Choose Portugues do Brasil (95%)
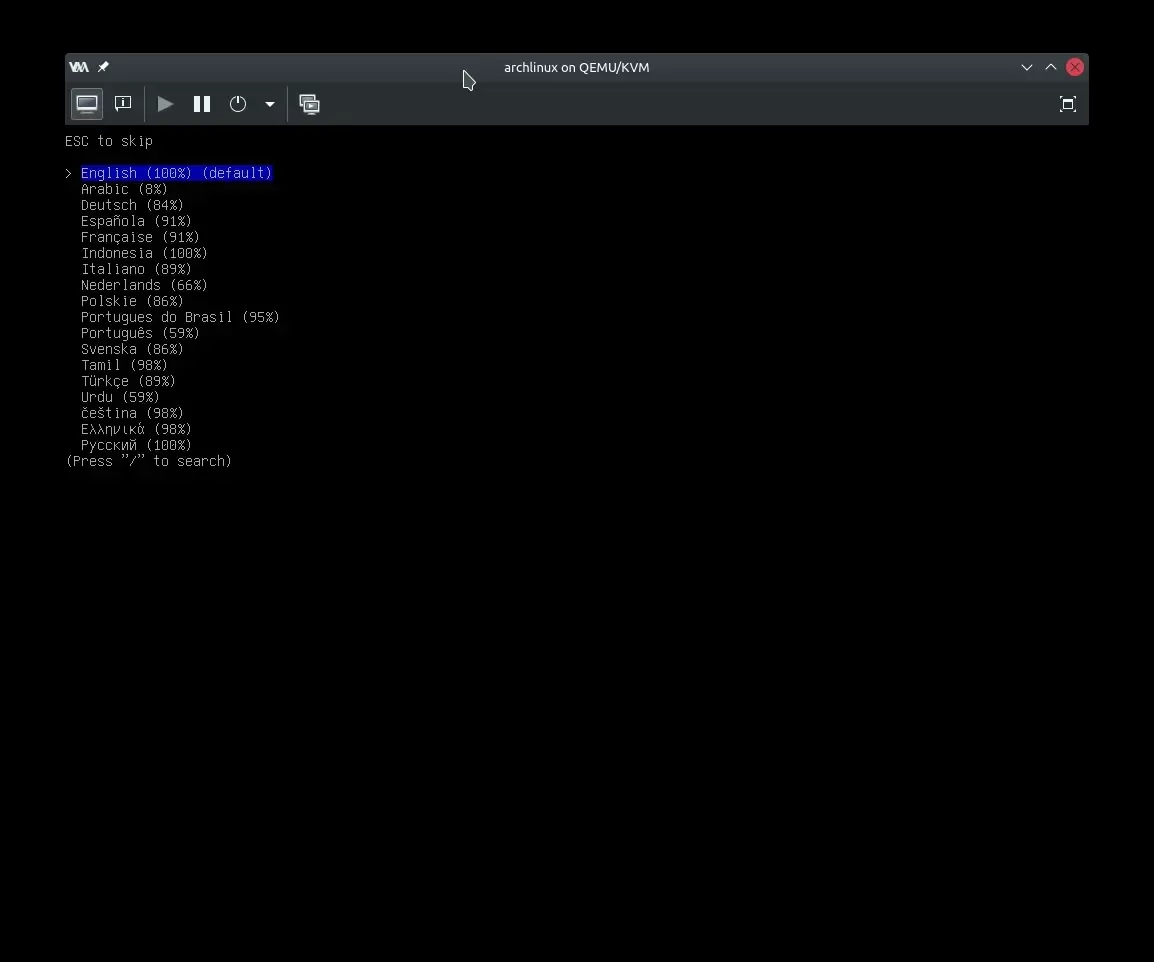This screenshot has height=962, width=1154. click(x=180, y=317)
